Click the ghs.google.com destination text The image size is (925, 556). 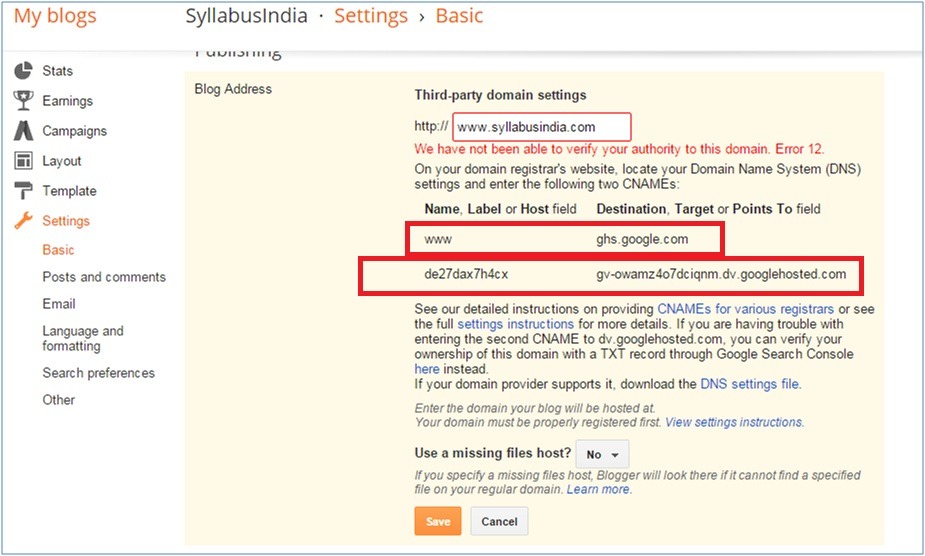tap(642, 240)
